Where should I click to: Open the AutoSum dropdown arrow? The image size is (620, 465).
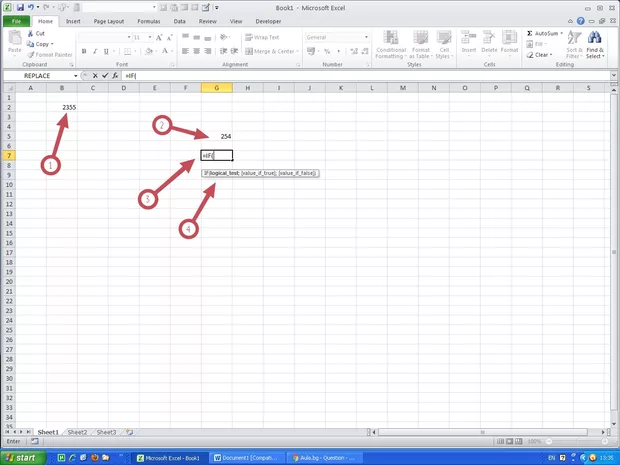click(561, 33)
